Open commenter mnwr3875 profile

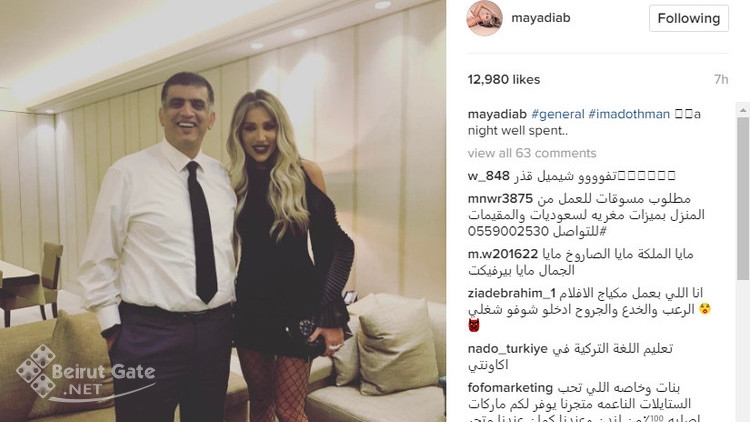click(x=500, y=199)
